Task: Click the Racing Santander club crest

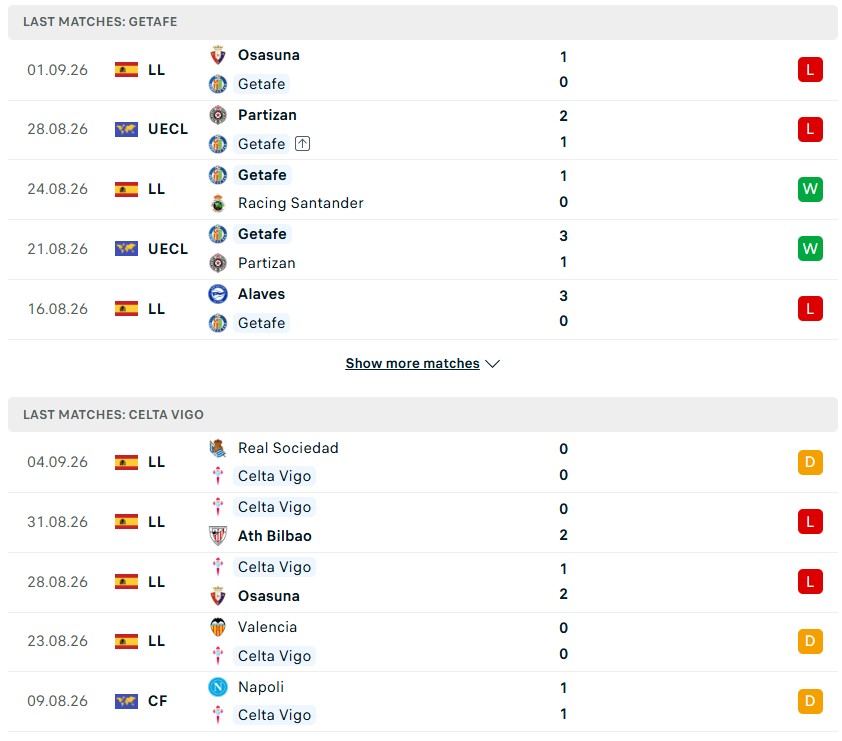Action: point(217,203)
